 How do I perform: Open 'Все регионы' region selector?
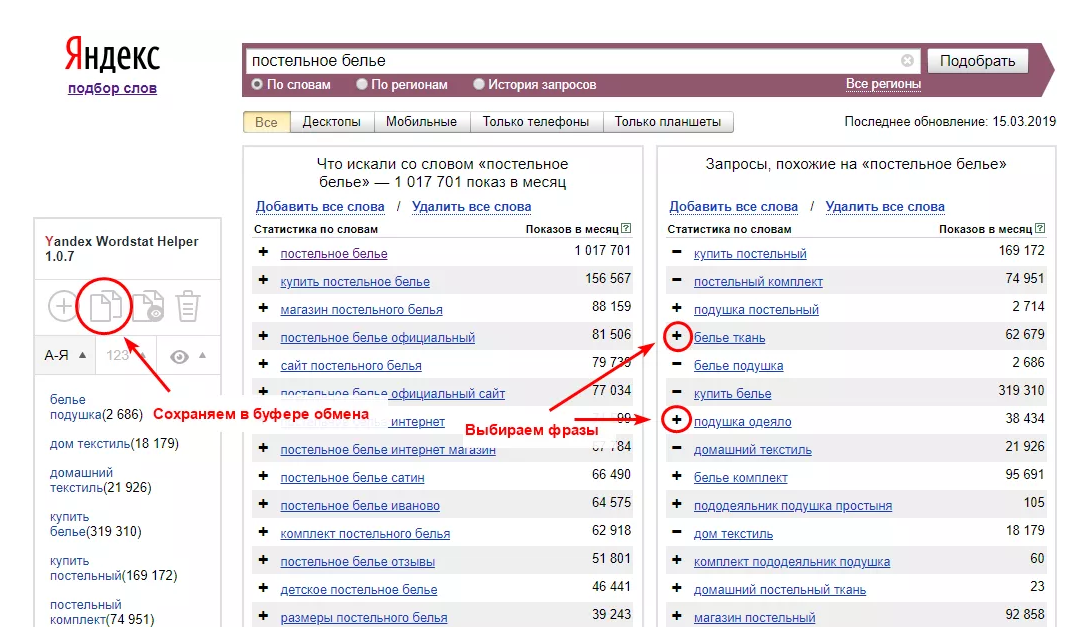(x=883, y=84)
